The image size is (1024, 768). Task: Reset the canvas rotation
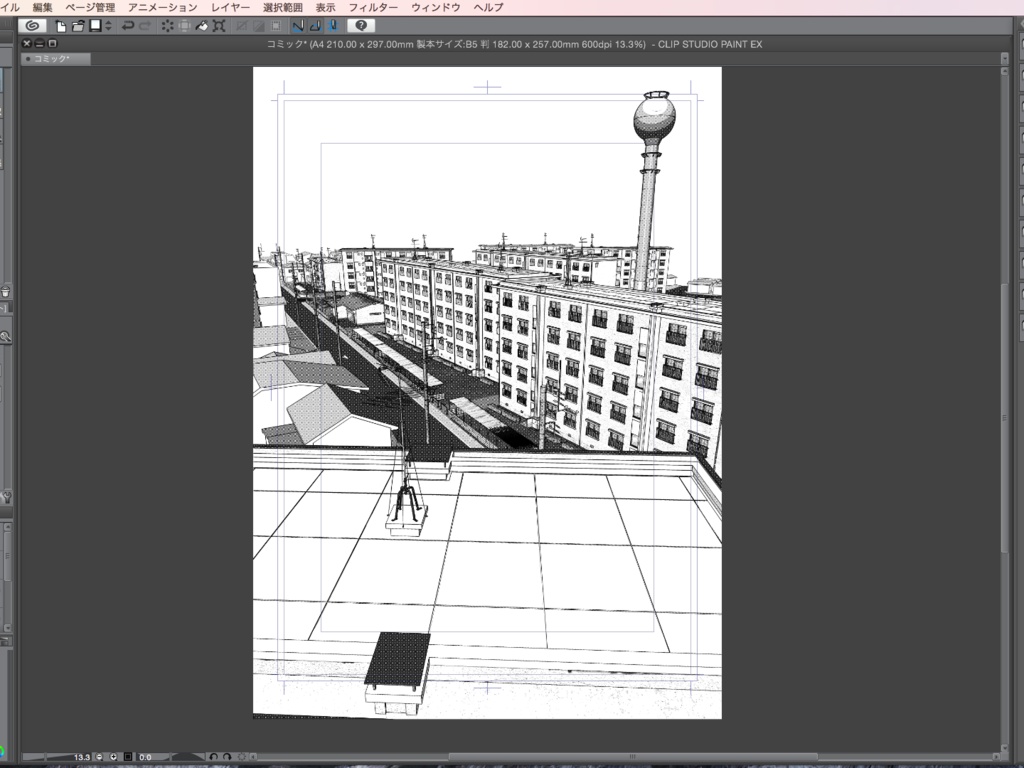pos(242,756)
